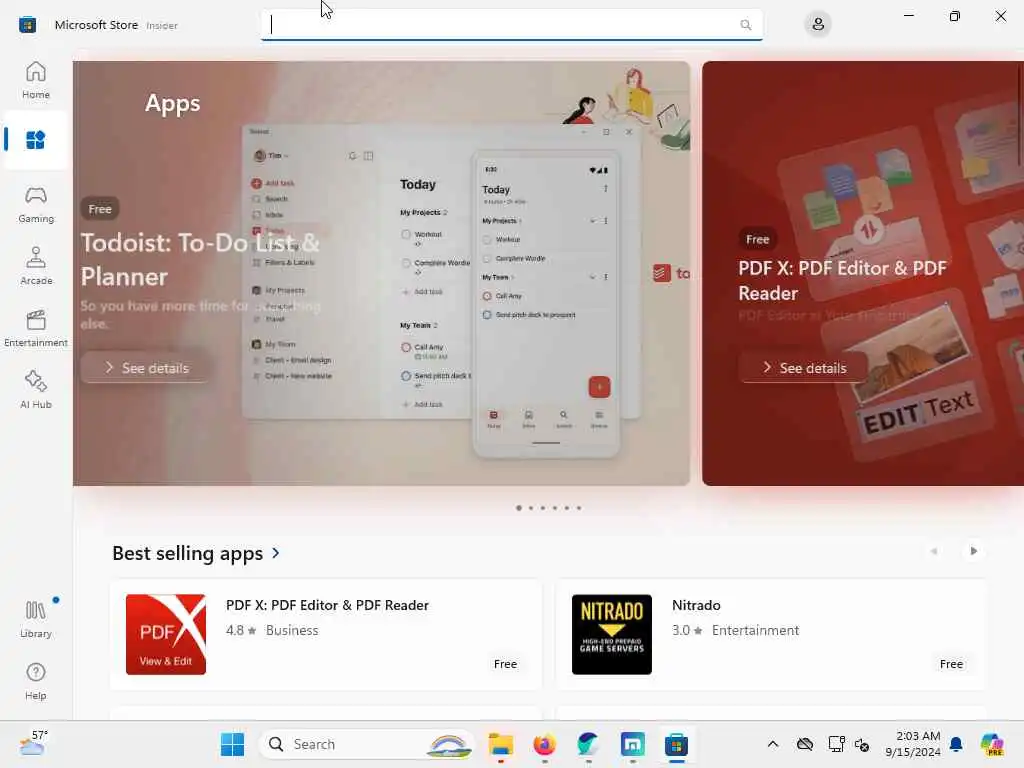Open Help in the sidebar
1024x768 pixels.
(35, 682)
